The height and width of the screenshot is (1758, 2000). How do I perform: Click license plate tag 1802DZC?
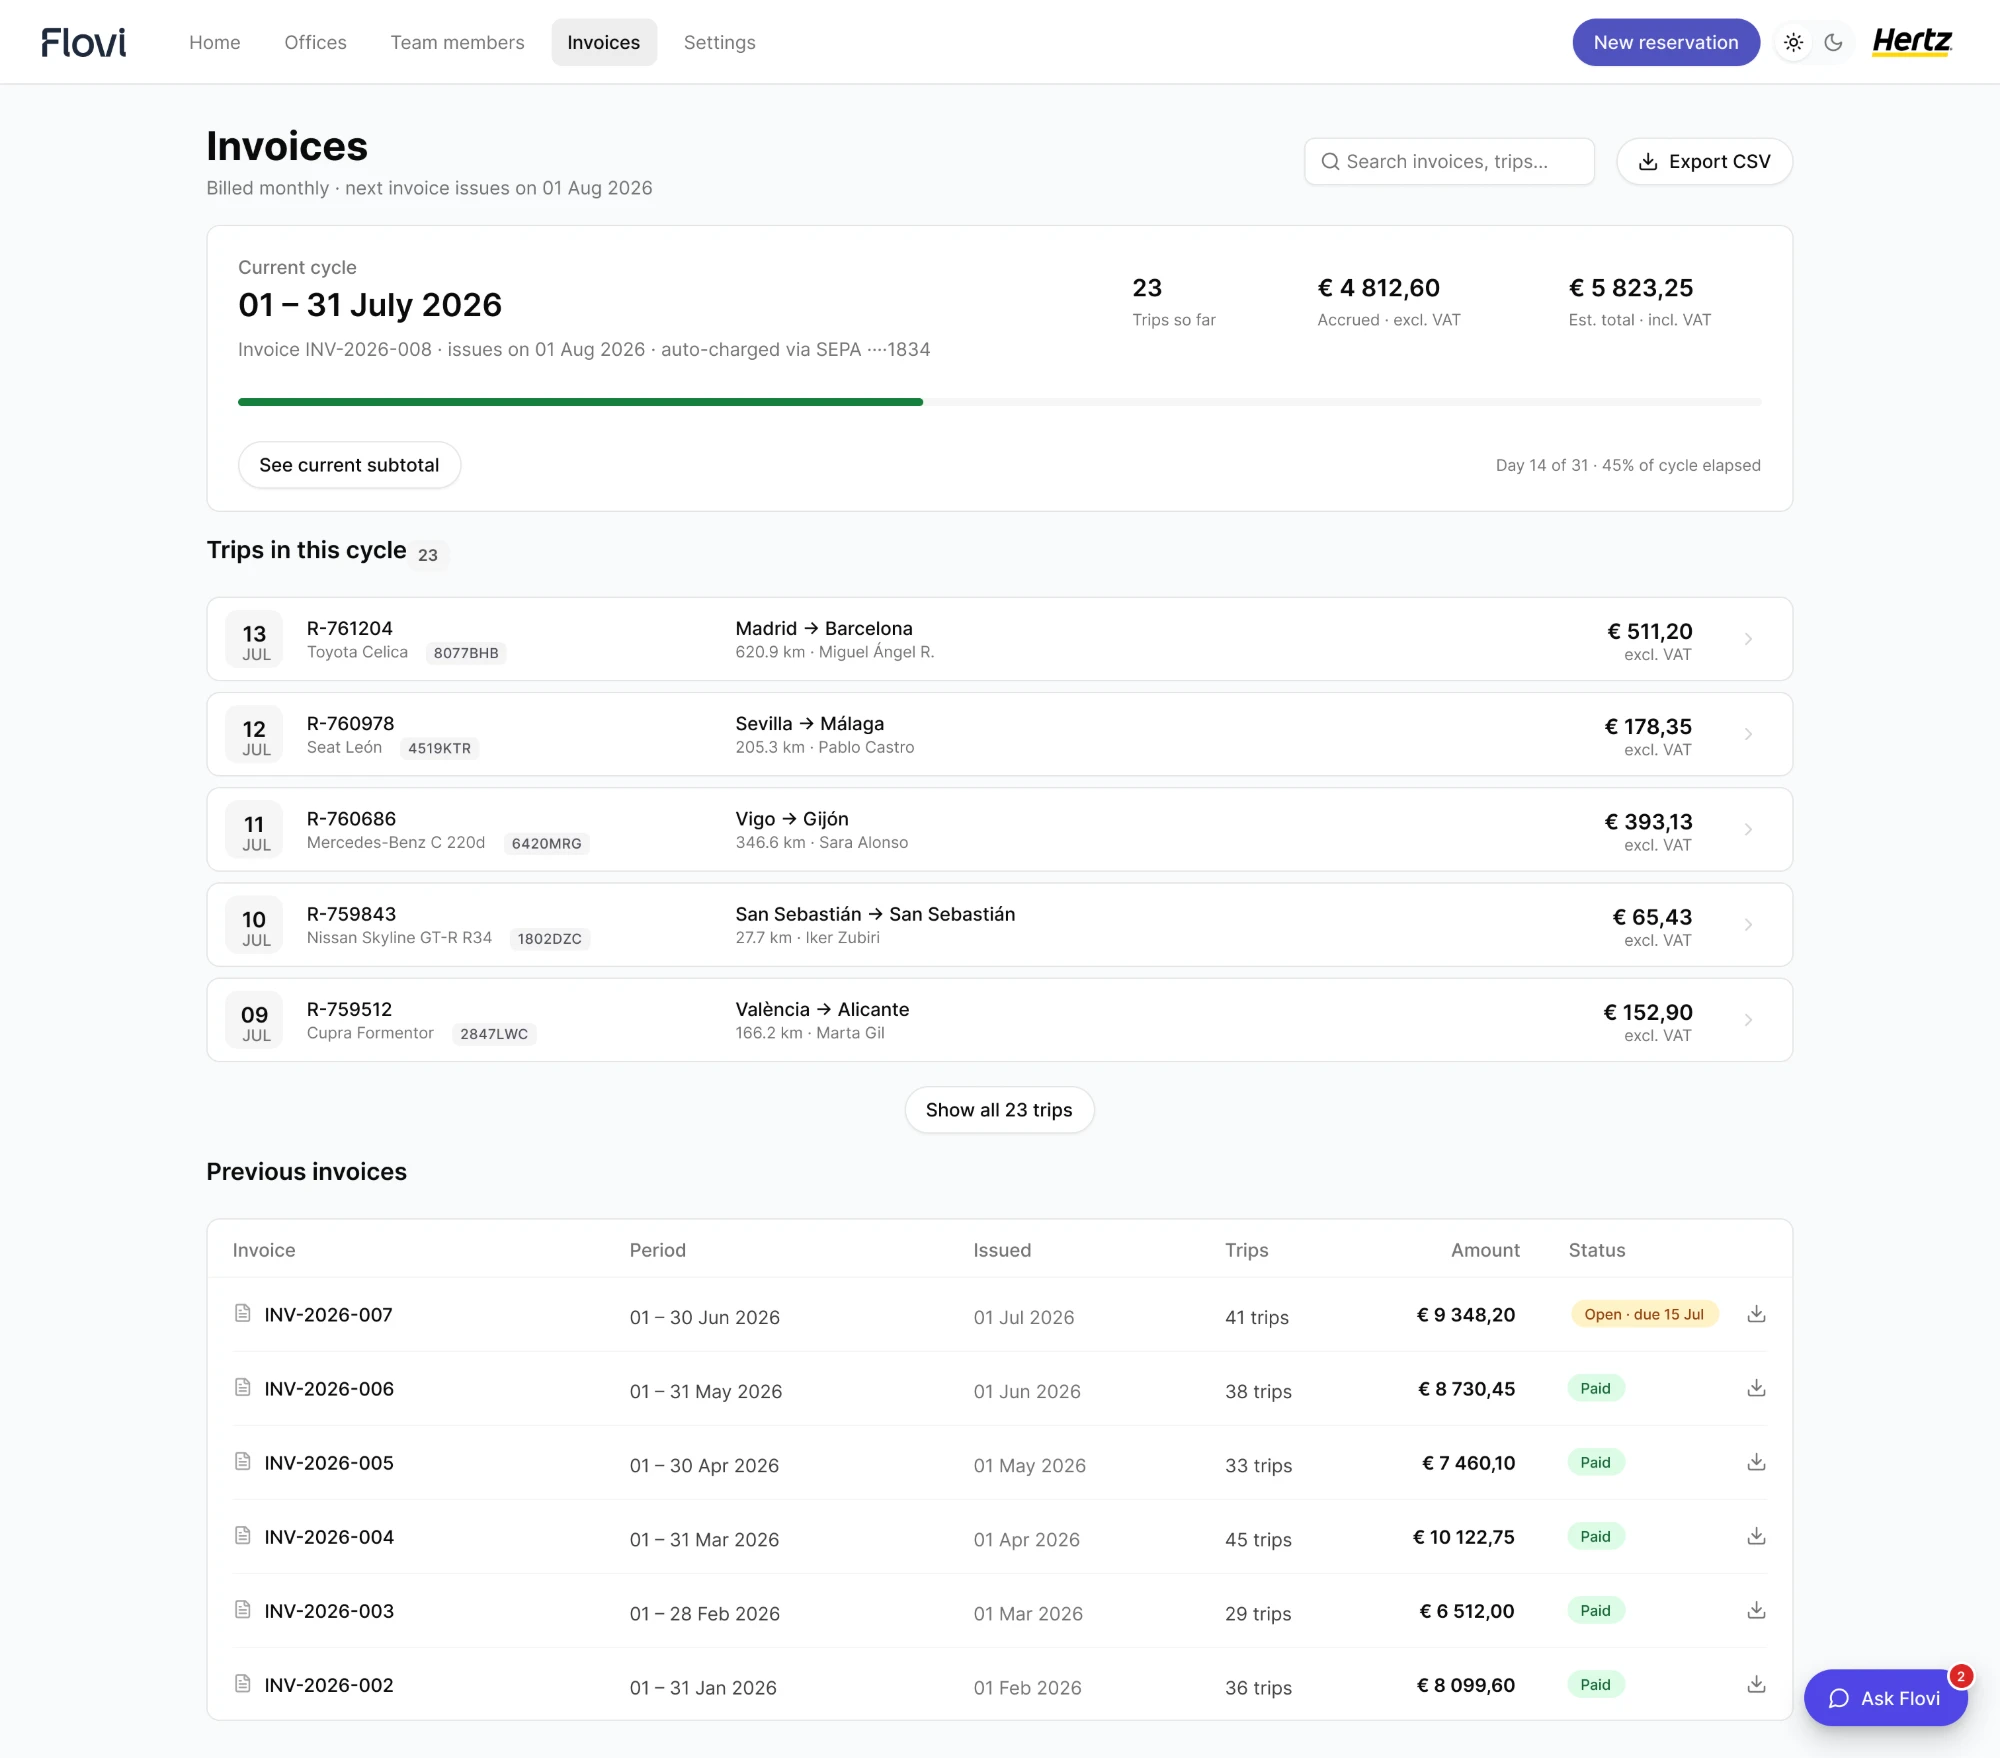(549, 939)
